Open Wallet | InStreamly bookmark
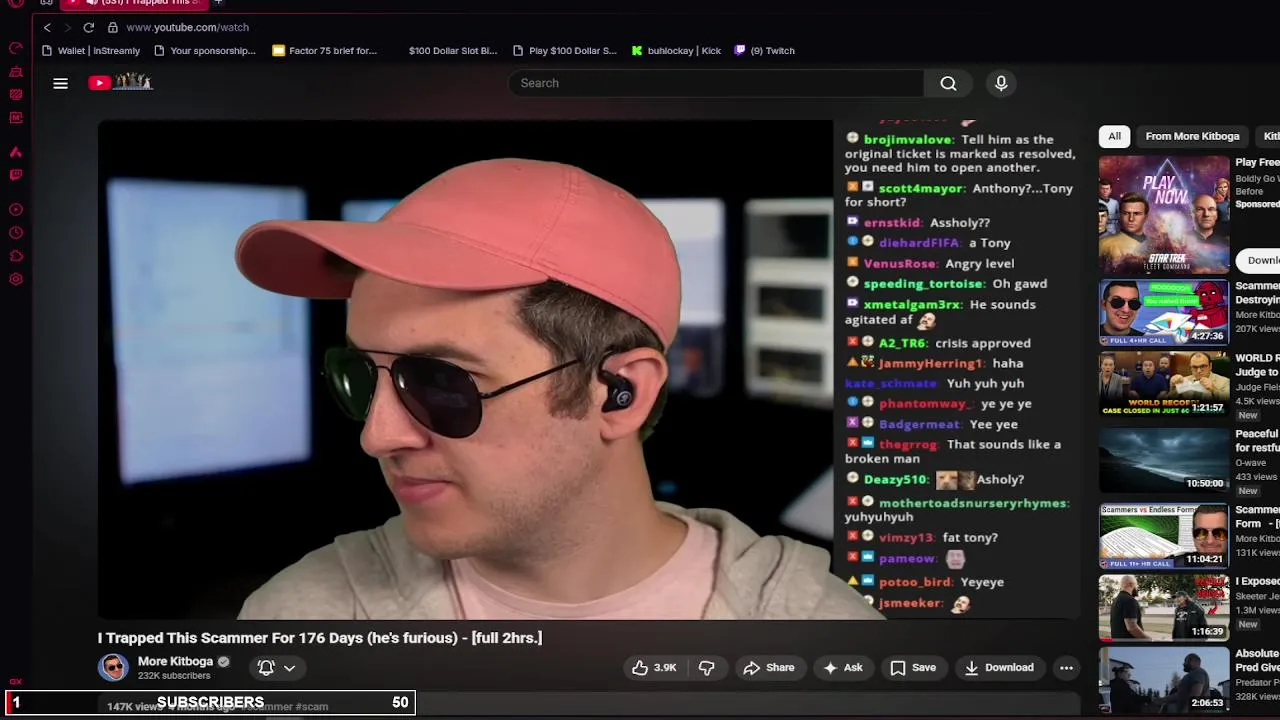 tap(90, 50)
